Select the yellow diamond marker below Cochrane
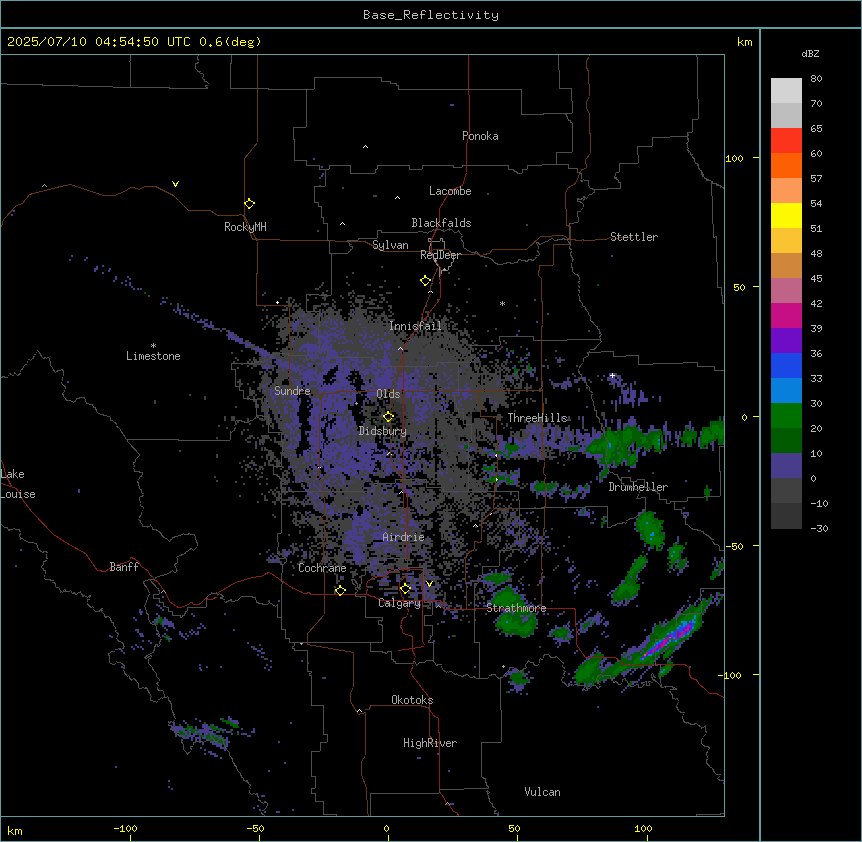Viewport: 862px width, 842px height. 340,591
